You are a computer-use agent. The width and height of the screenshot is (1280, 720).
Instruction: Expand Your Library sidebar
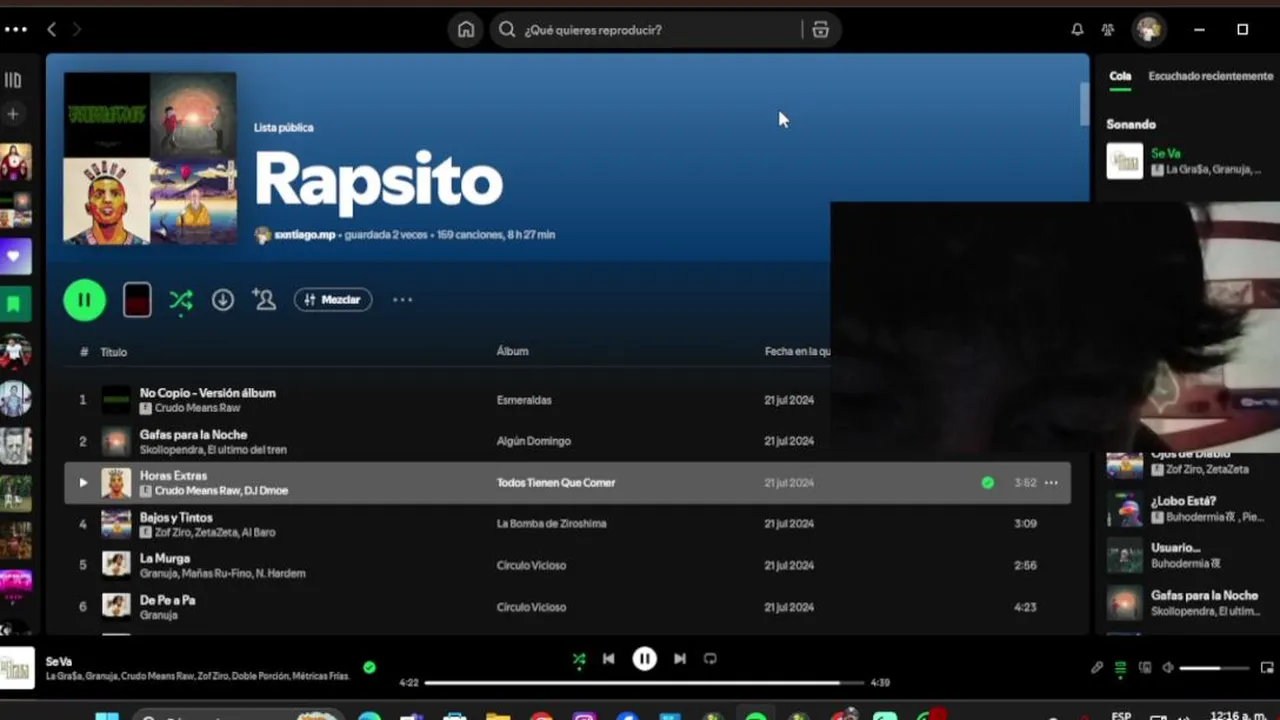click(13, 80)
